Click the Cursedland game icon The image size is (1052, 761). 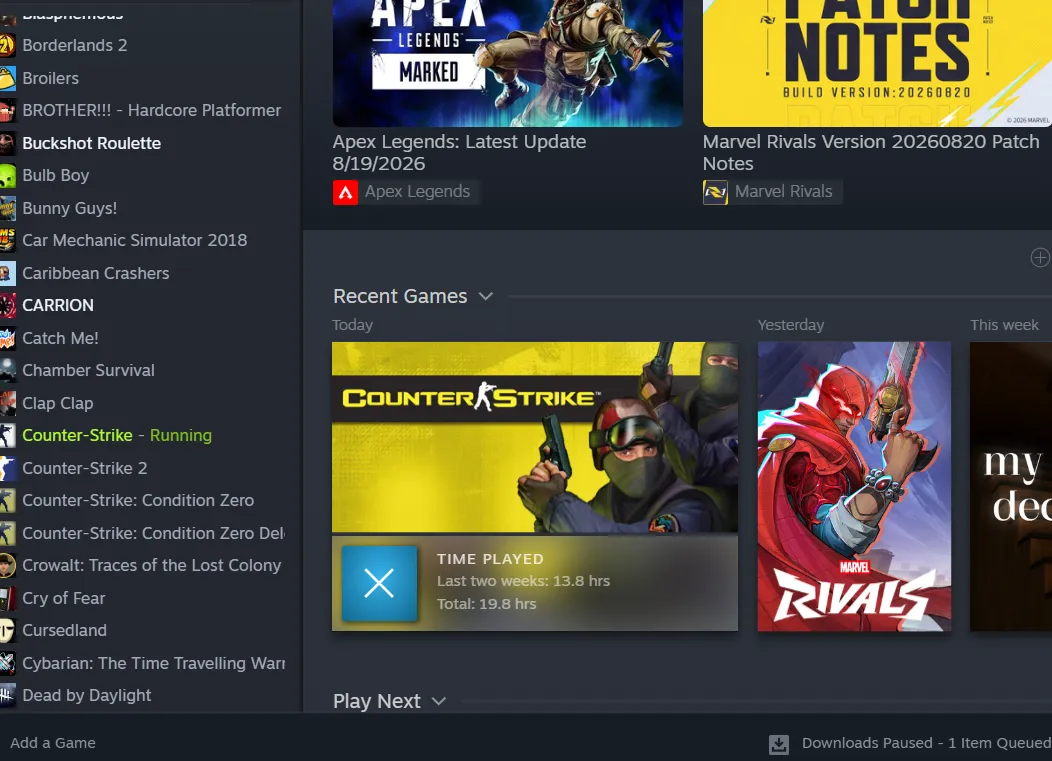tap(7, 631)
